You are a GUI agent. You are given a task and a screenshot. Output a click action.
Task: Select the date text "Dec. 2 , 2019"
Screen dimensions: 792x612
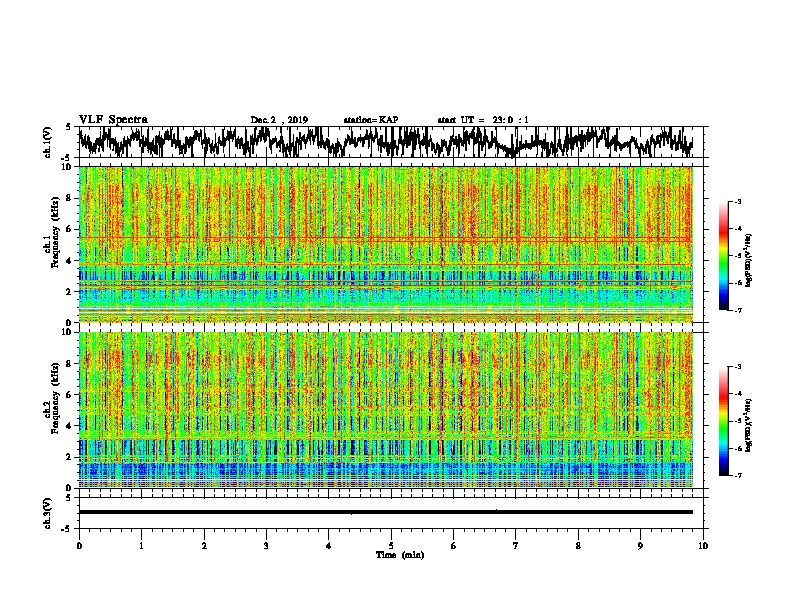tap(279, 120)
